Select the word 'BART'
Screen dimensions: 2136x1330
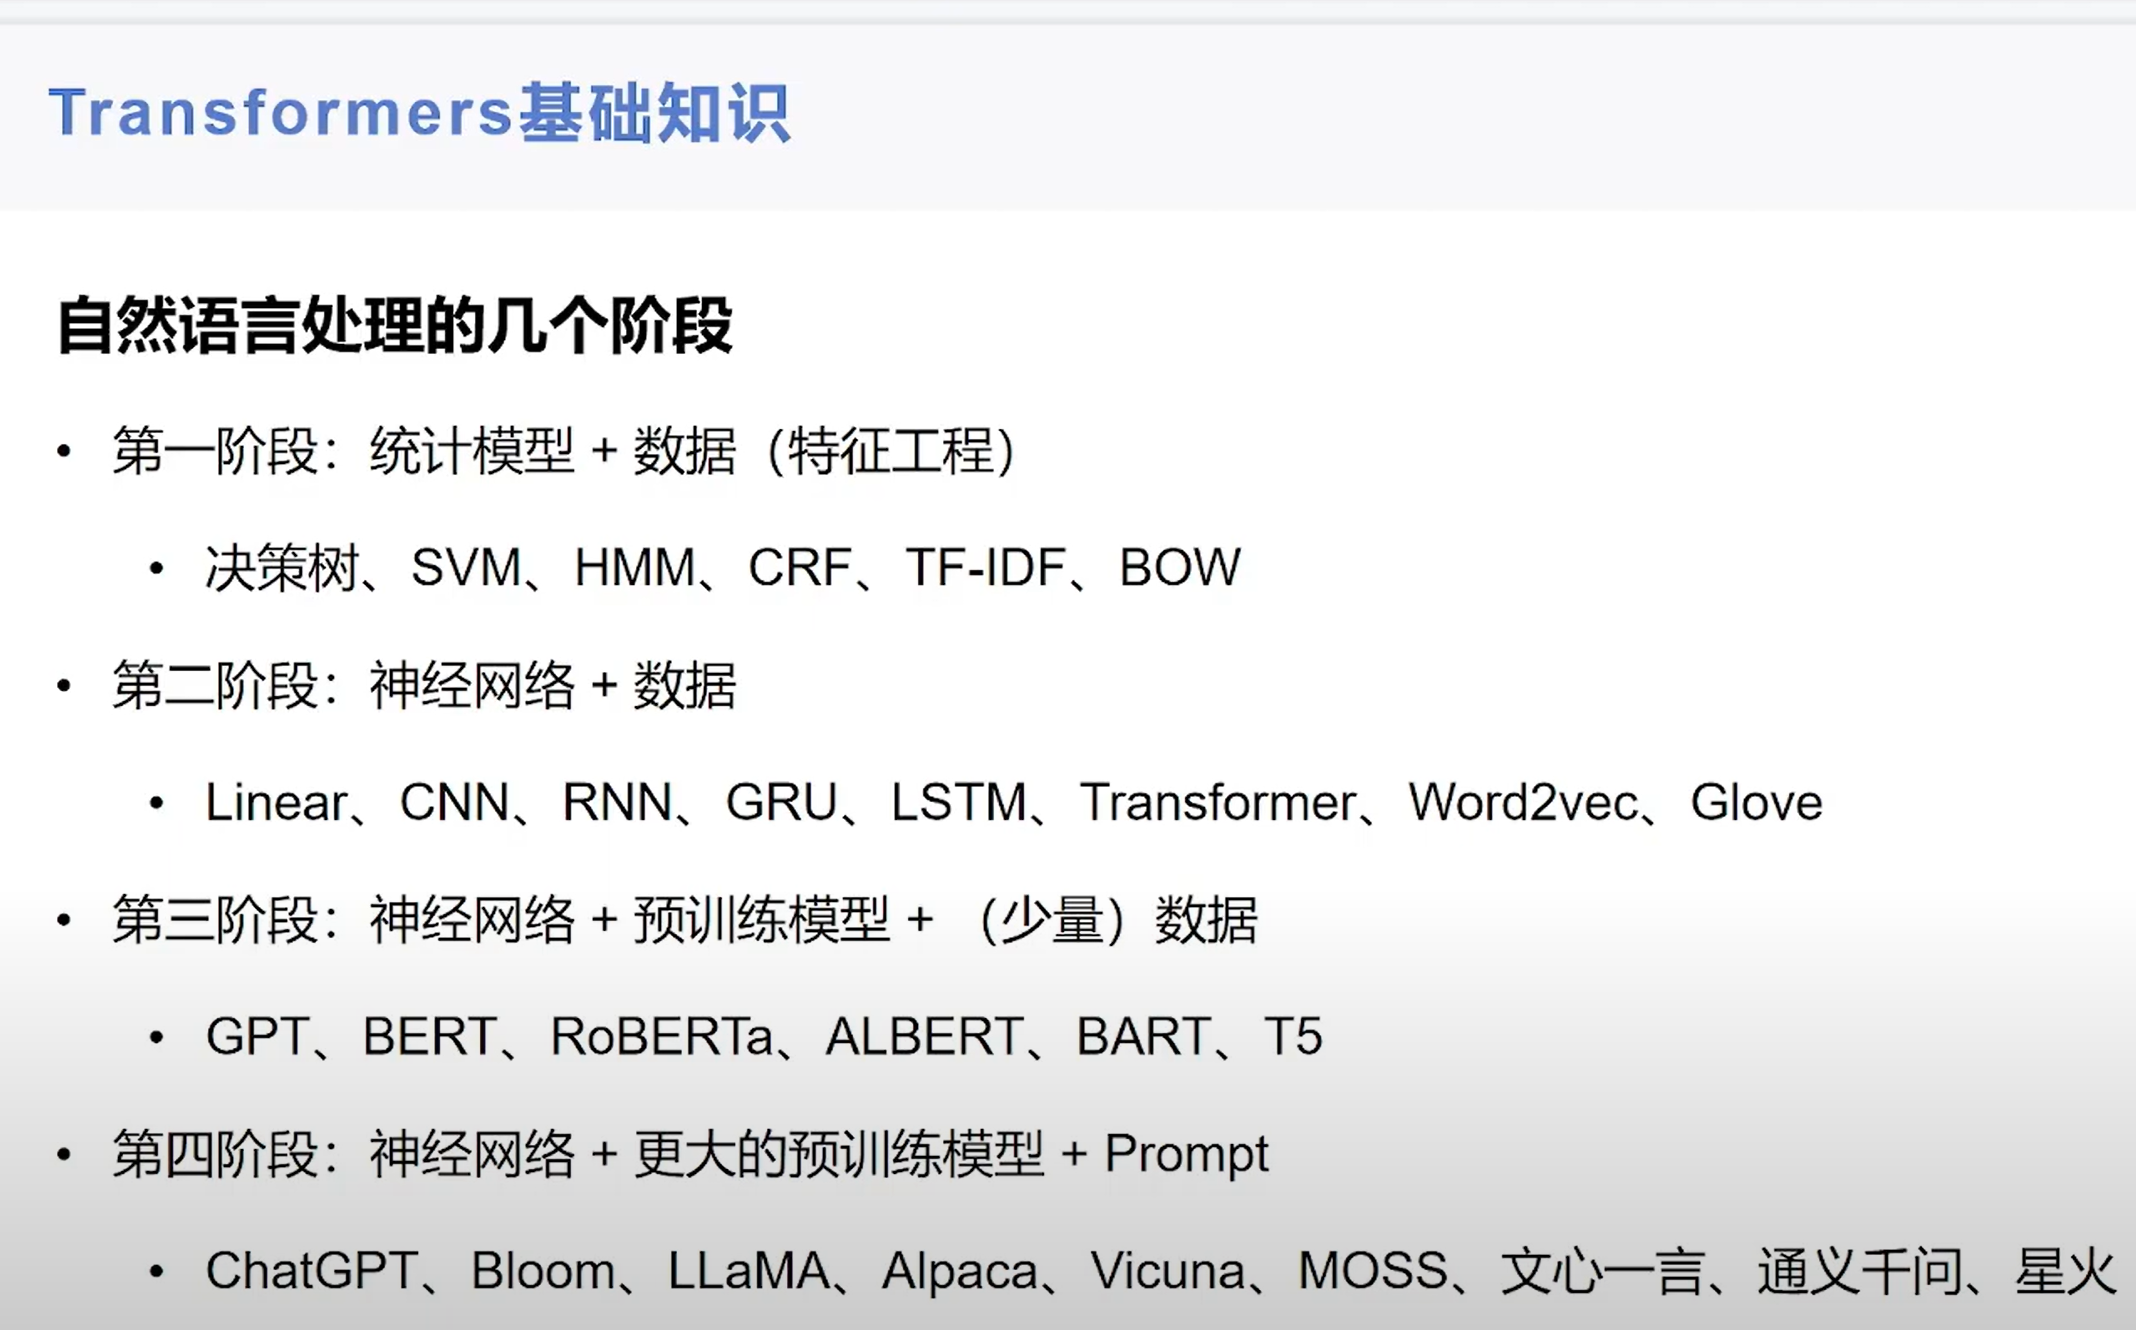coord(1143,1036)
